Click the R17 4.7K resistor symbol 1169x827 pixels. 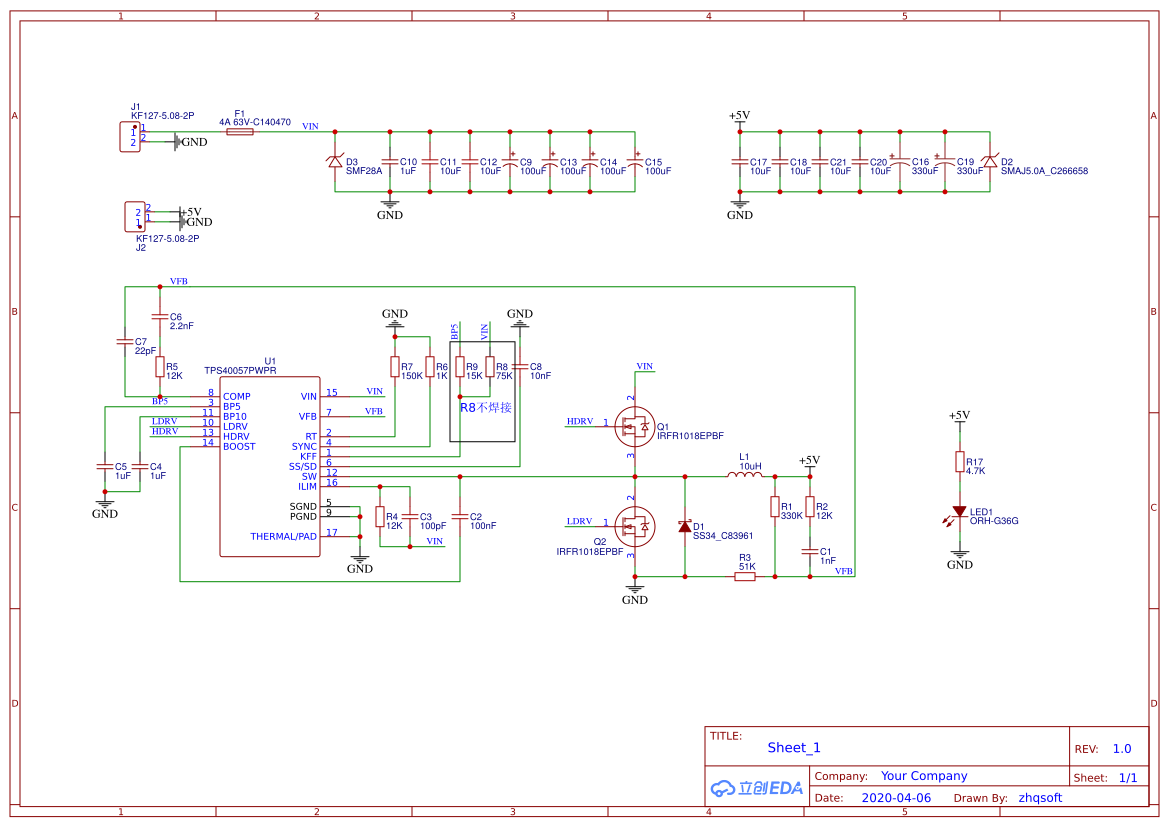point(959,462)
